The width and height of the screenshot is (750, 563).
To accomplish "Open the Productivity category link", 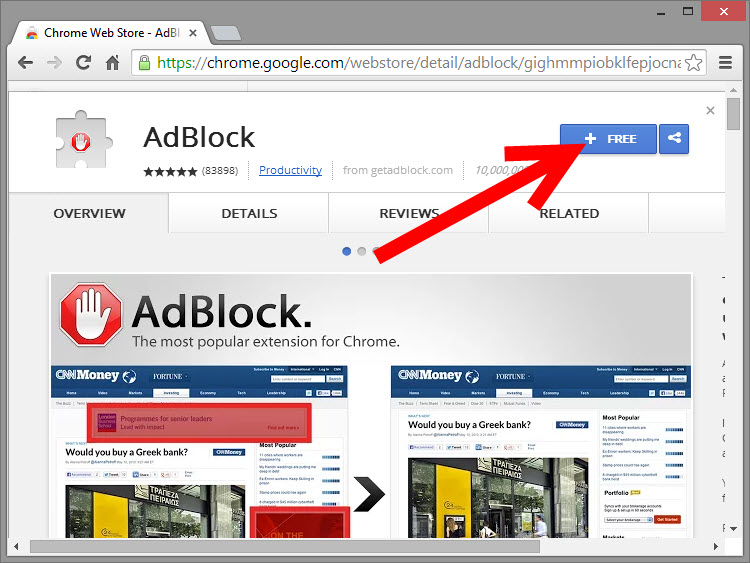I will pos(290,170).
